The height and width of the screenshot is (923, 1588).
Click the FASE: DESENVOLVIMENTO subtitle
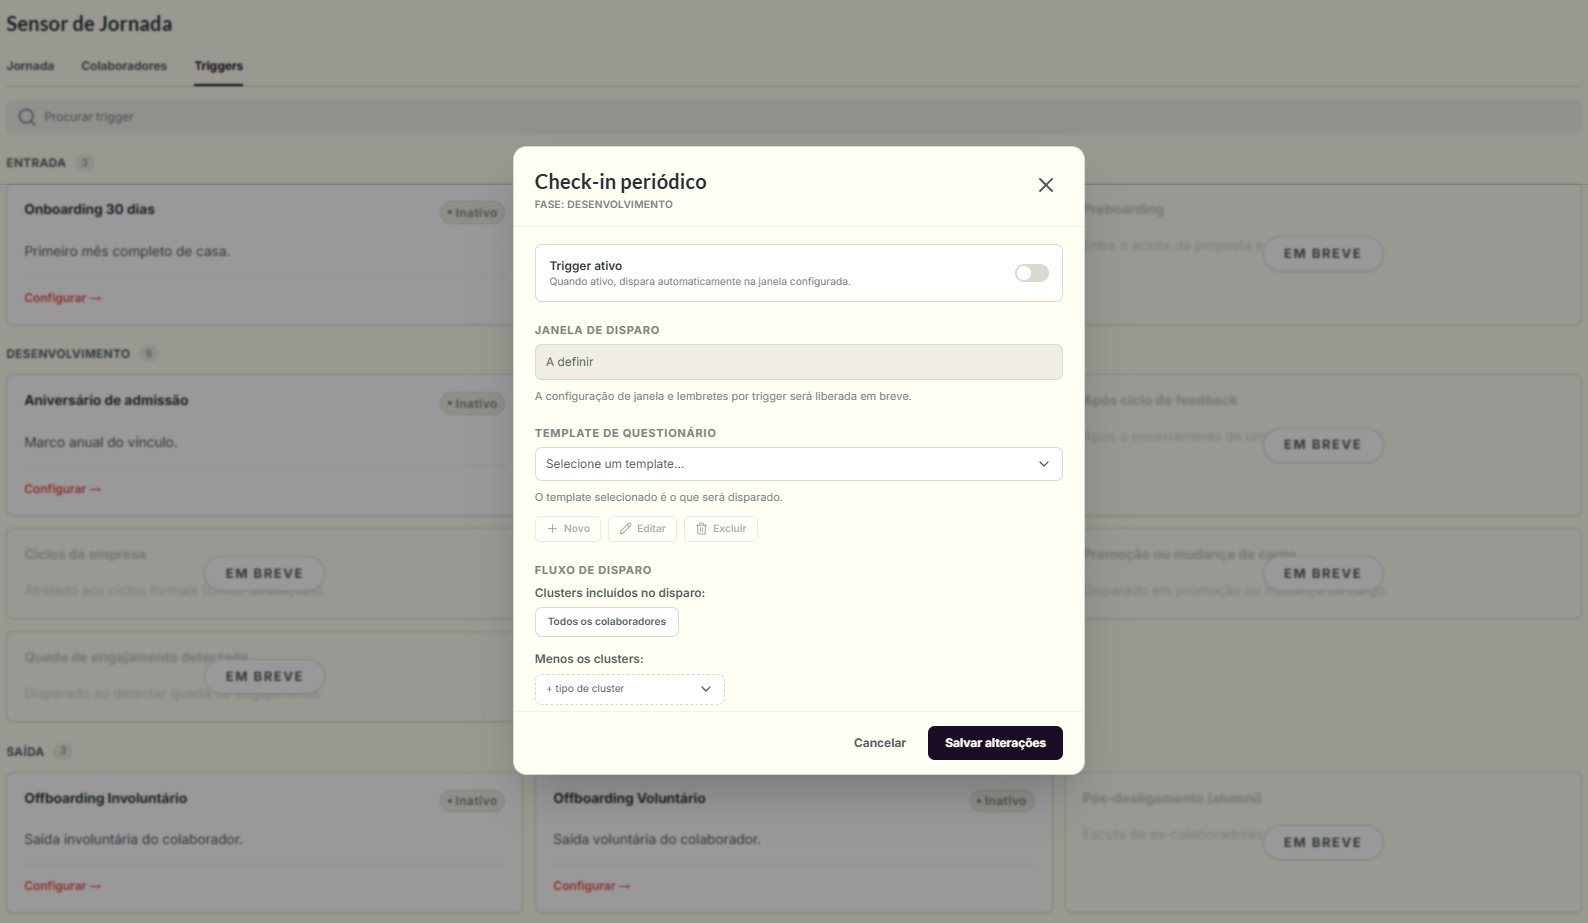point(604,205)
